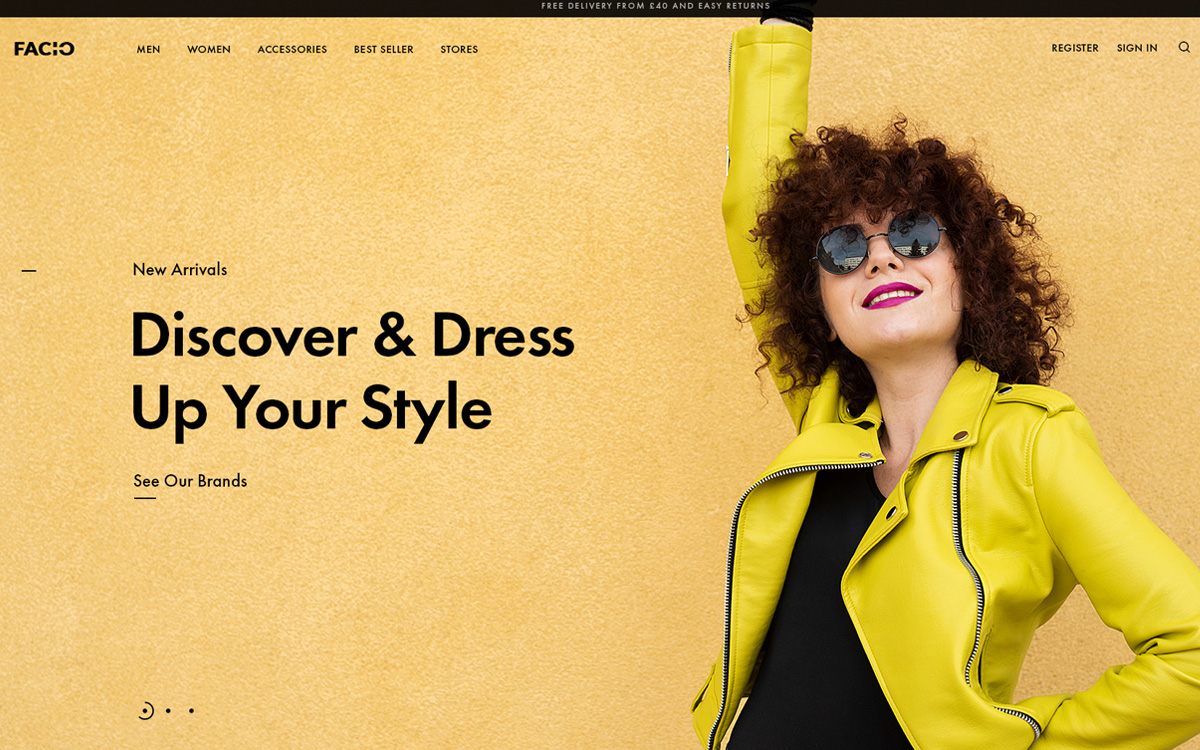Click the Register link
Image resolution: width=1200 pixels, height=750 pixels.
[x=1075, y=48]
